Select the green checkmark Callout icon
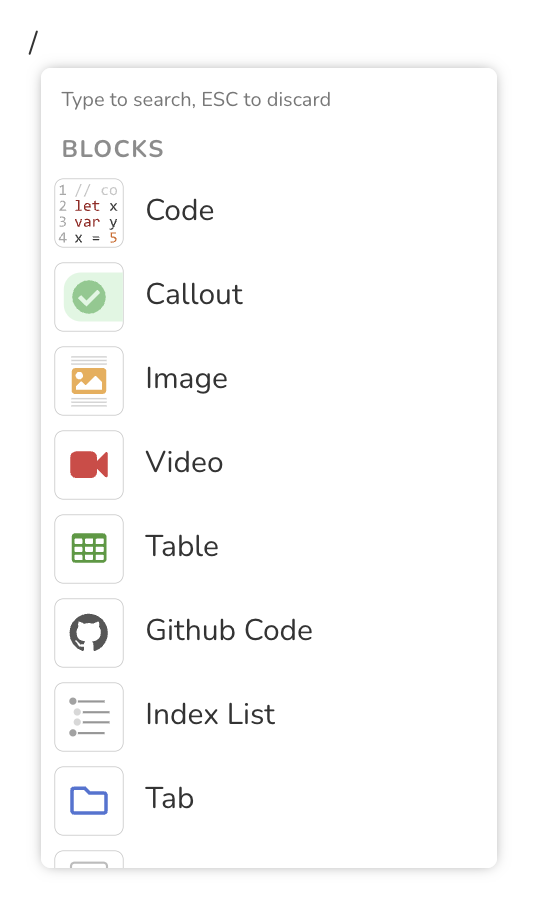The image size is (540, 914). point(89,297)
